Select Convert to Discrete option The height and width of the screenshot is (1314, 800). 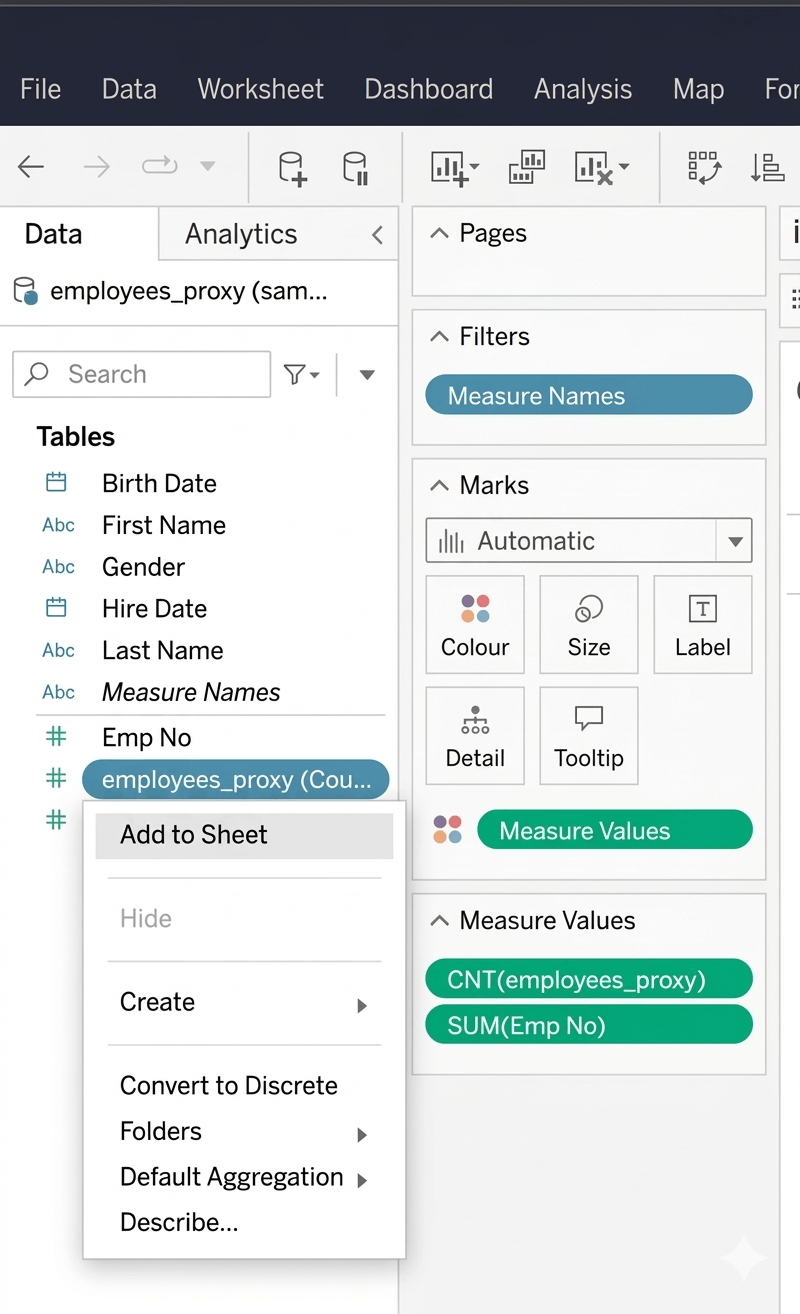(x=229, y=1086)
